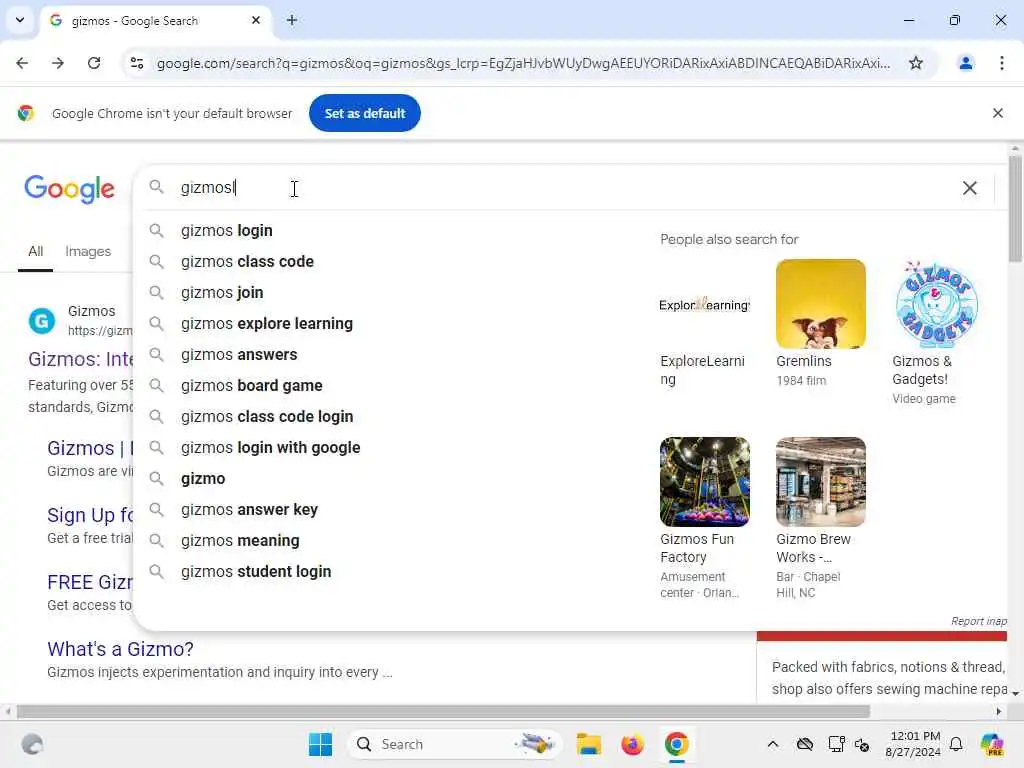This screenshot has width=1024, height=768.
Task: Open the ExploreLearning related search thumbnail
Action: 704,304
